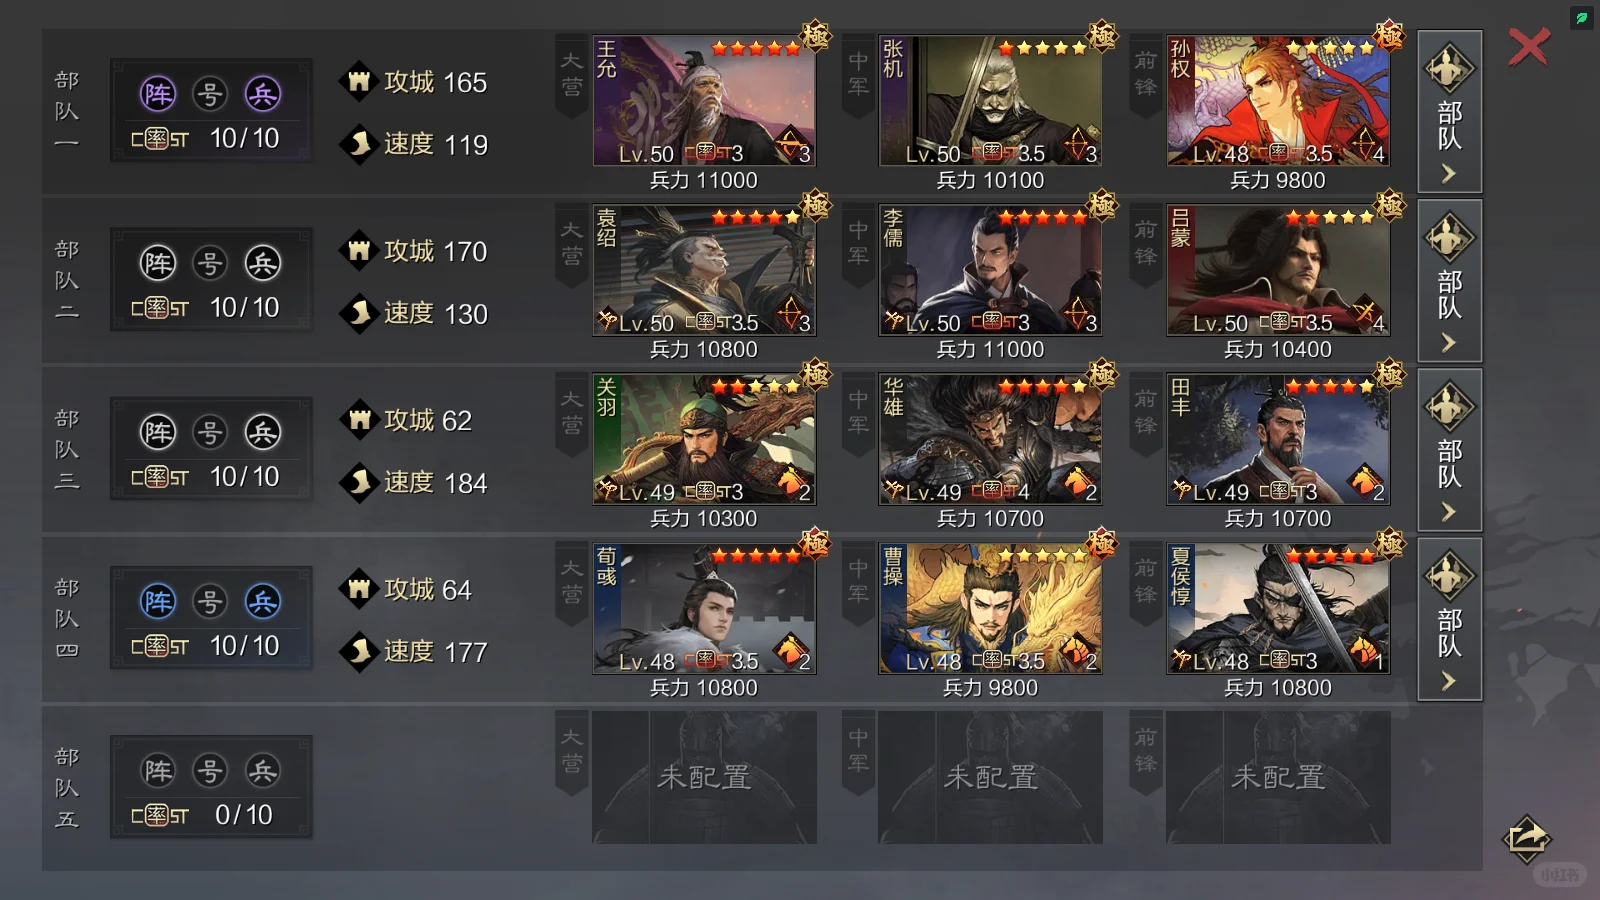Expand 部队 button for second team
Viewport: 1600px width, 900px height.
tap(1450, 280)
